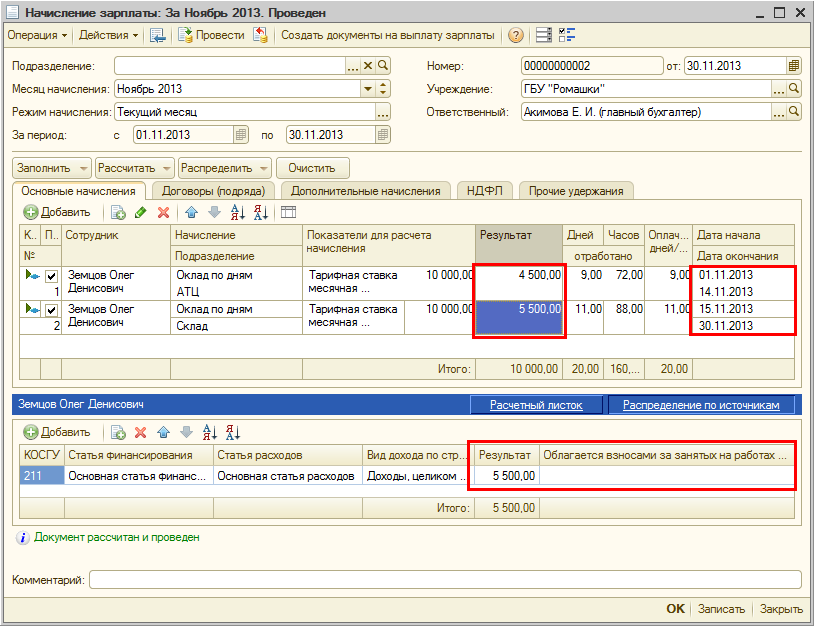Viewport: 814px width, 626px height.
Task: Open the Заполнить dropdown button
Action: tap(51, 168)
